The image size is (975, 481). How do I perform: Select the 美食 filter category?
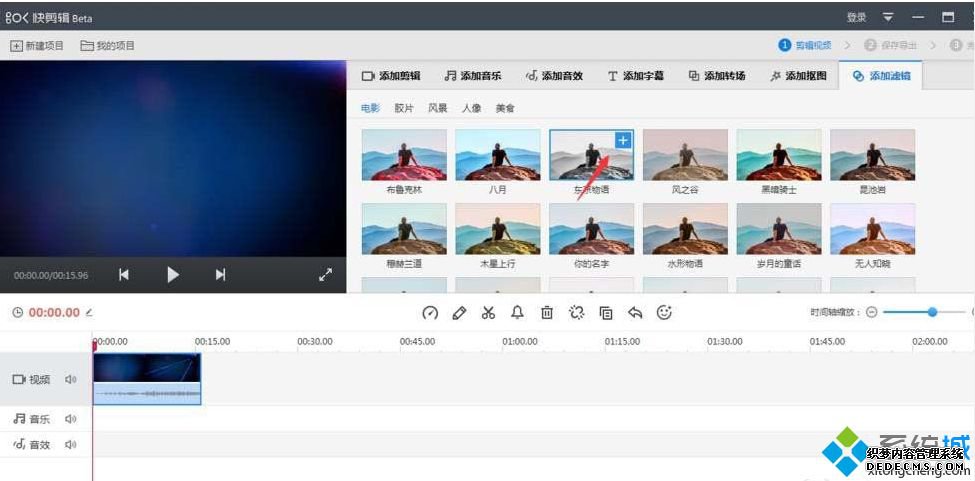pyautogui.click(x=504, y=108)
